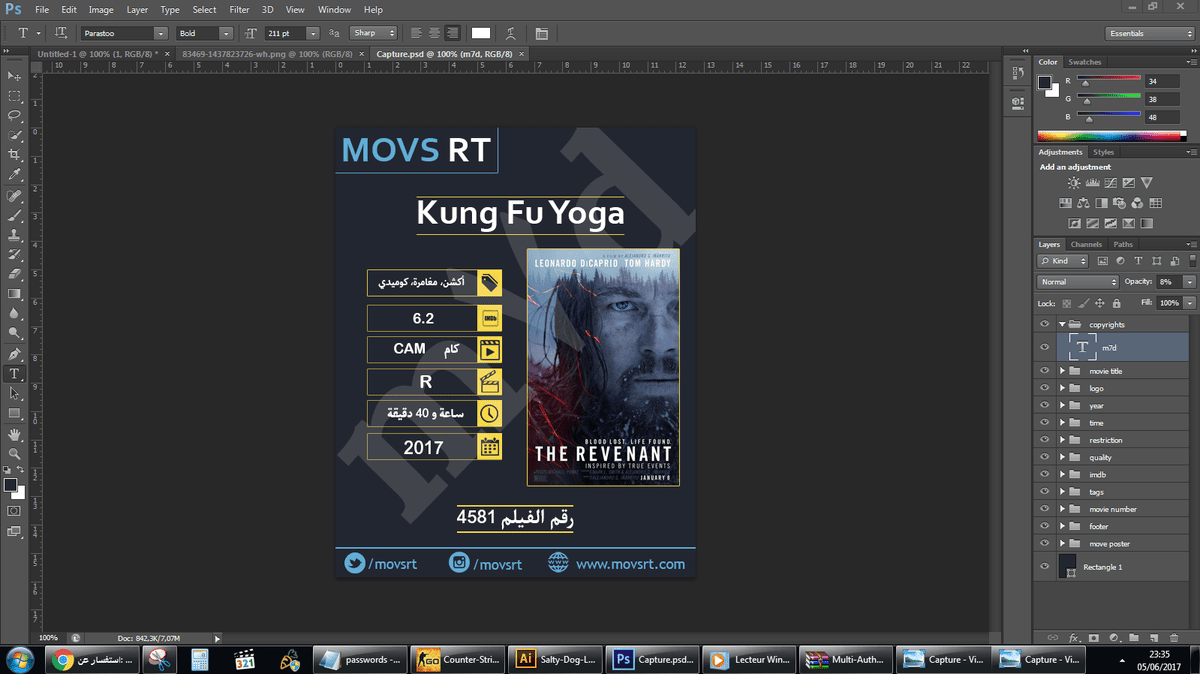The width and height of the screenshot is (1200, 674).
Task: Select the Pen tool
Action: coord(14,354)
